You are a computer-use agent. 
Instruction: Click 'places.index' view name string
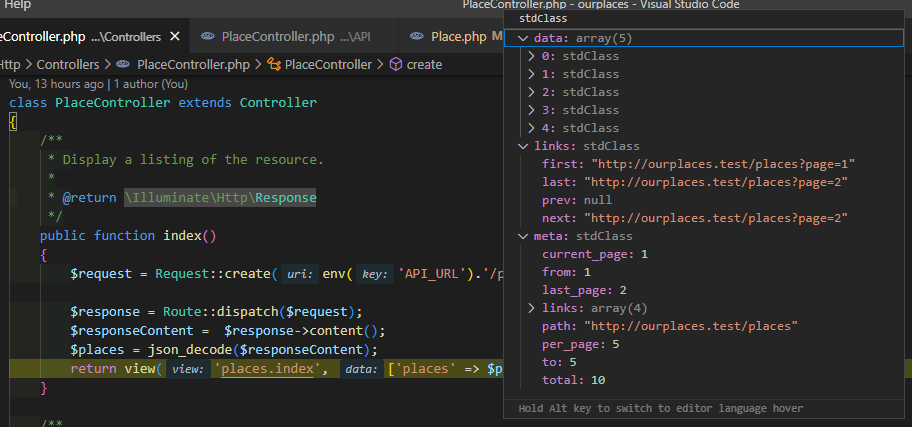click(268, 369)
